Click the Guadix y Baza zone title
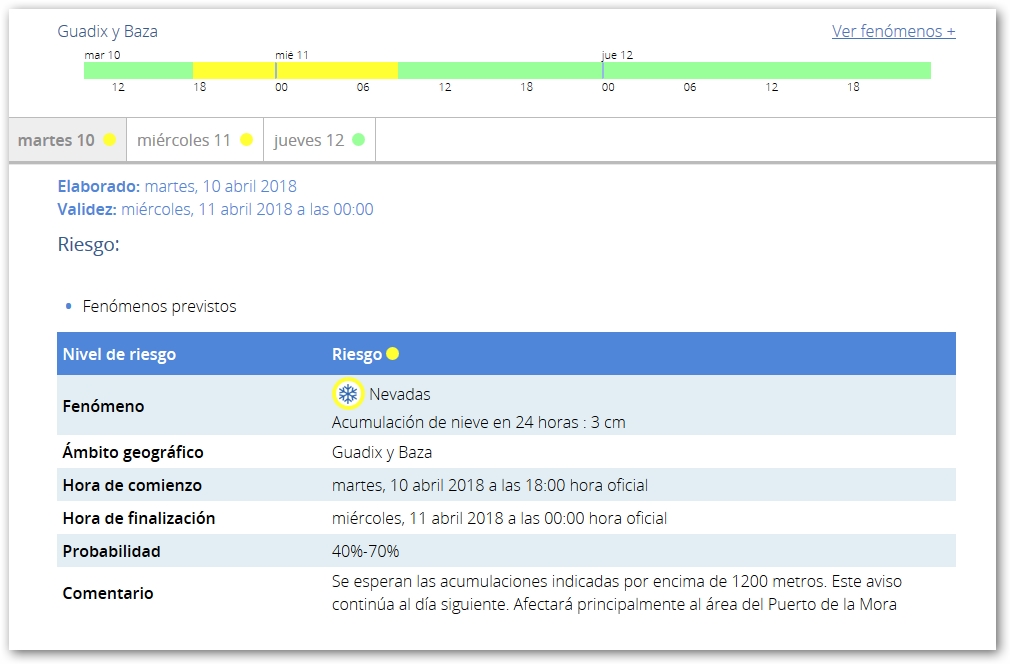Viewport: 1010px width, 664px height. coord(107,31)
